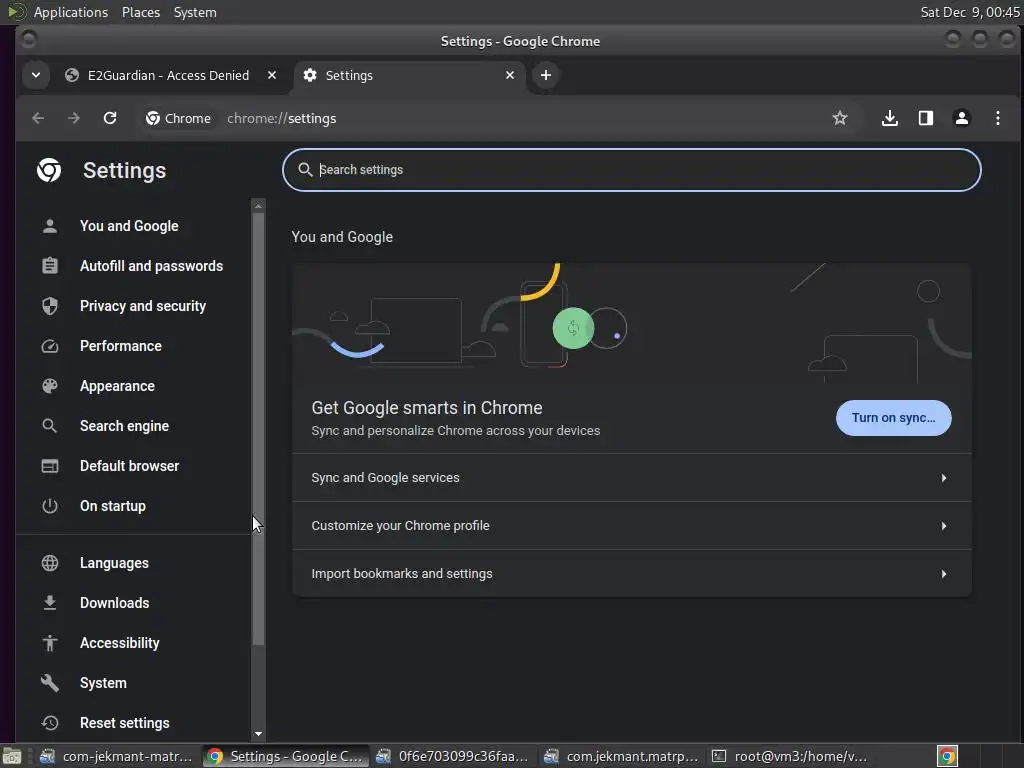The image size is (1024, 768).
Task: Open the System menu
Action: pyautogui.click(x=195, y=12)
